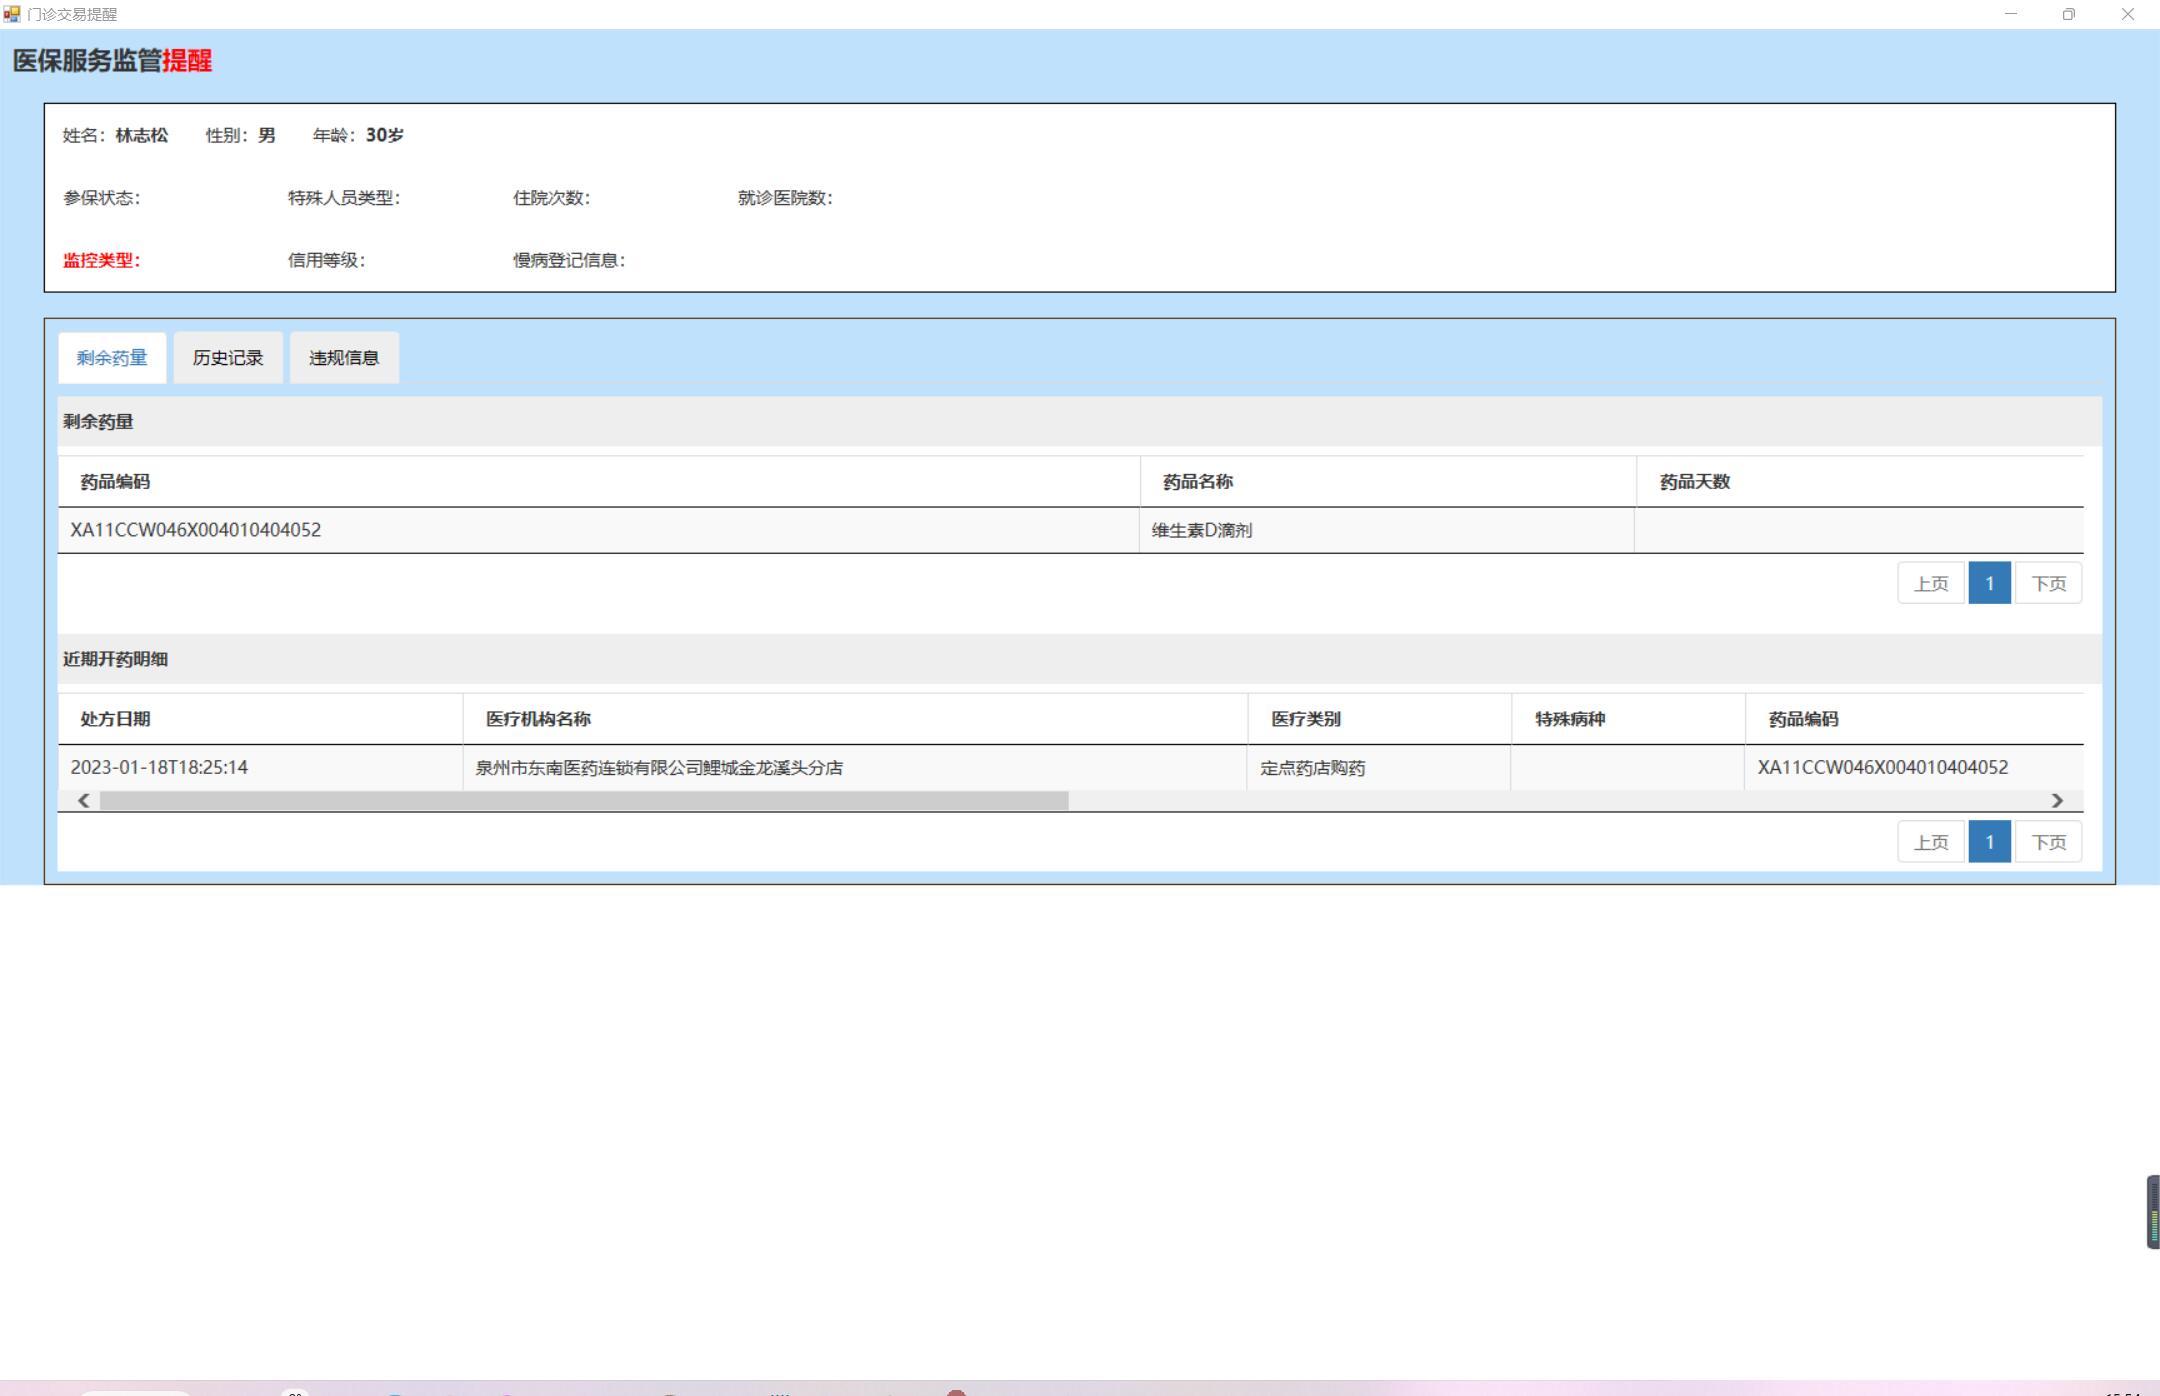The width and height of the screenshot is (2160, 1396).
Task: Click the app icon in the title bar
Action: pos(12,14)
